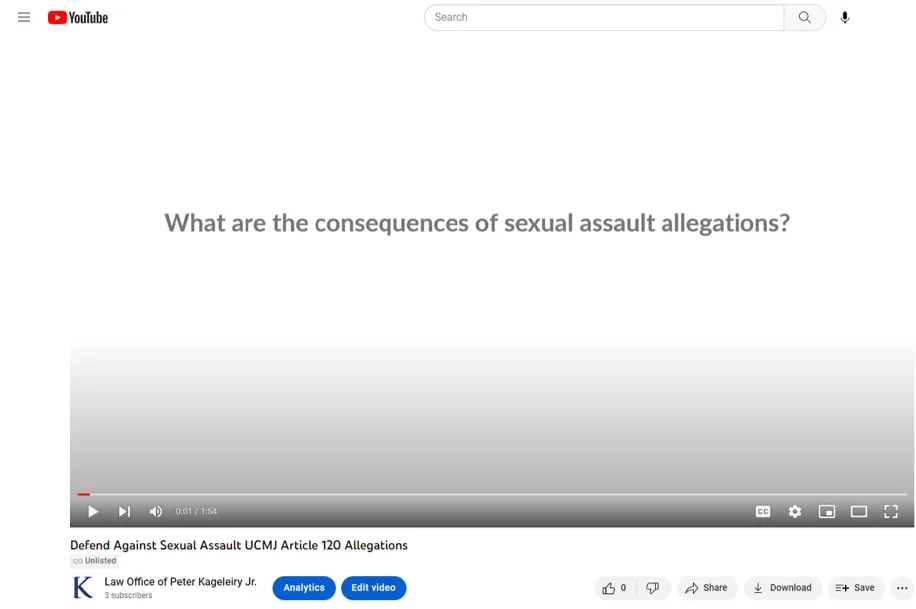Share the video
This screenshot has width=916, height=609.
(706, 588)
